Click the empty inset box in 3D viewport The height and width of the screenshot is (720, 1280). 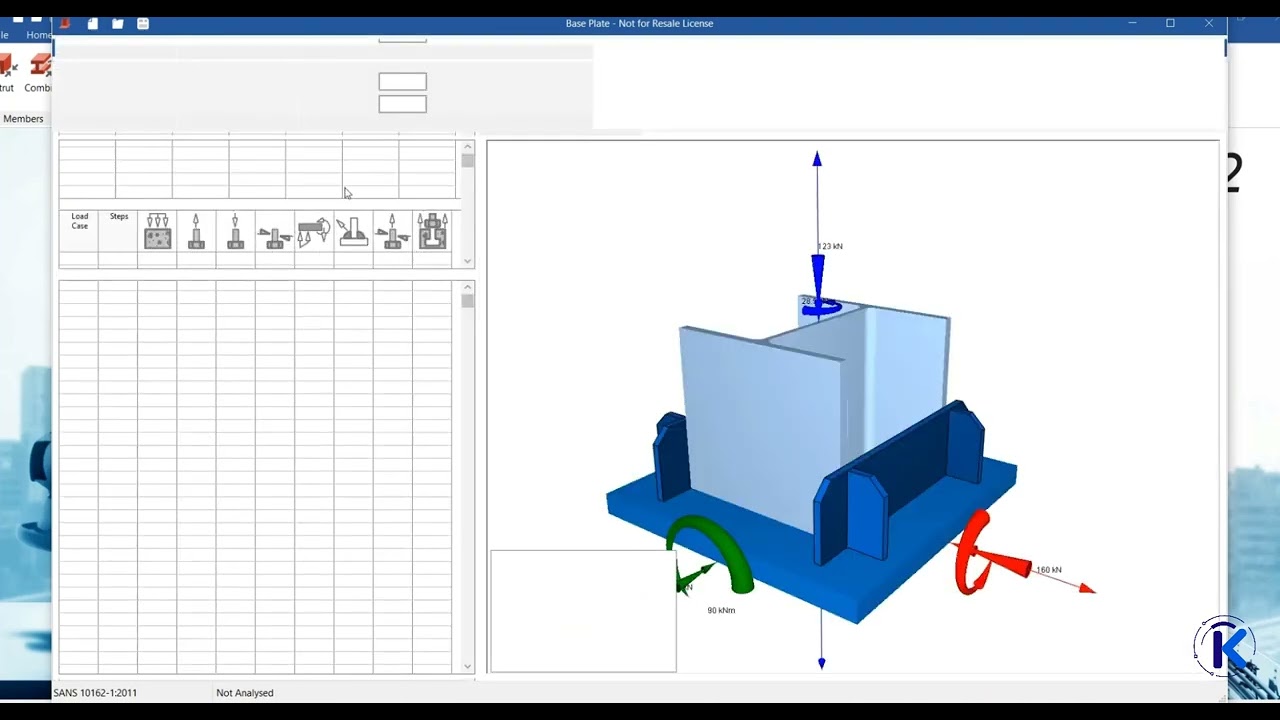[583, 611]
